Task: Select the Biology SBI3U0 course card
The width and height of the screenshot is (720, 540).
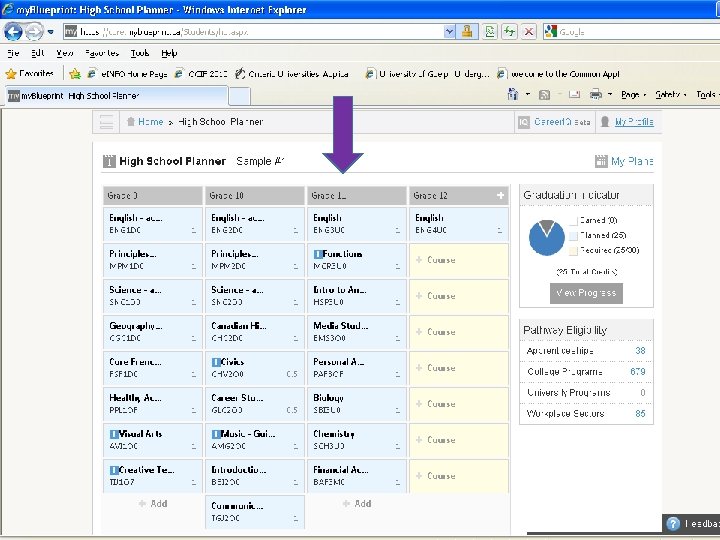Action: pos(356,404)
